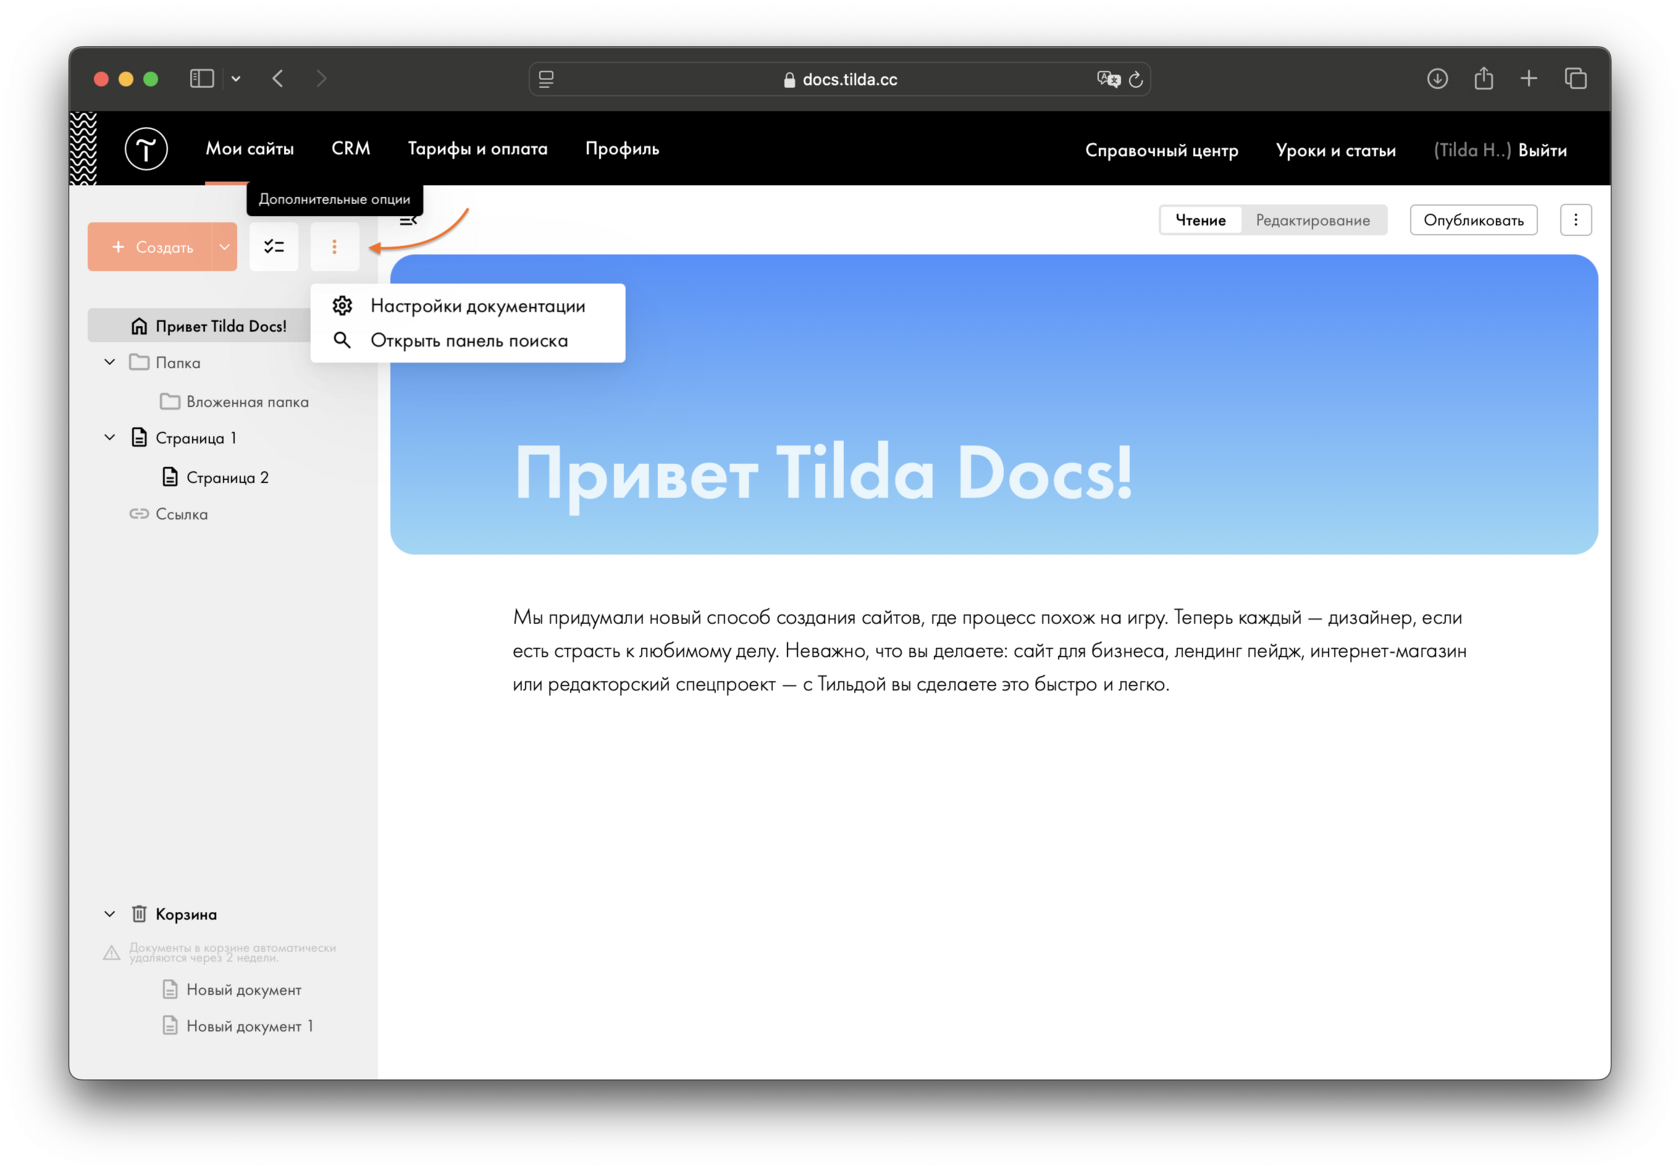This screenshot has width=1680, height=1171.
Task: Toggle Safari sidebar panel icon
Action: click(202, 78)
